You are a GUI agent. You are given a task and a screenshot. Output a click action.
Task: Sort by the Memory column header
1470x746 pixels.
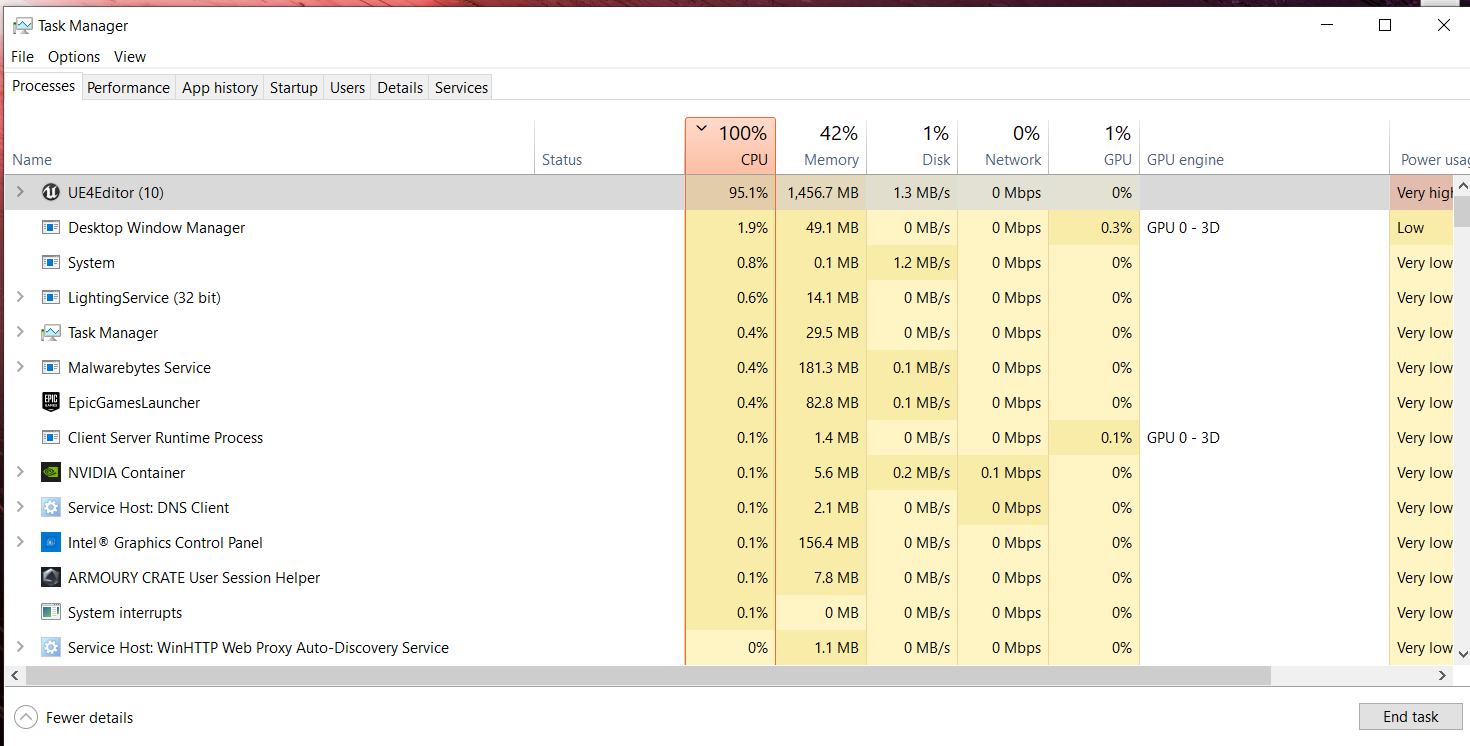point(821,146)
